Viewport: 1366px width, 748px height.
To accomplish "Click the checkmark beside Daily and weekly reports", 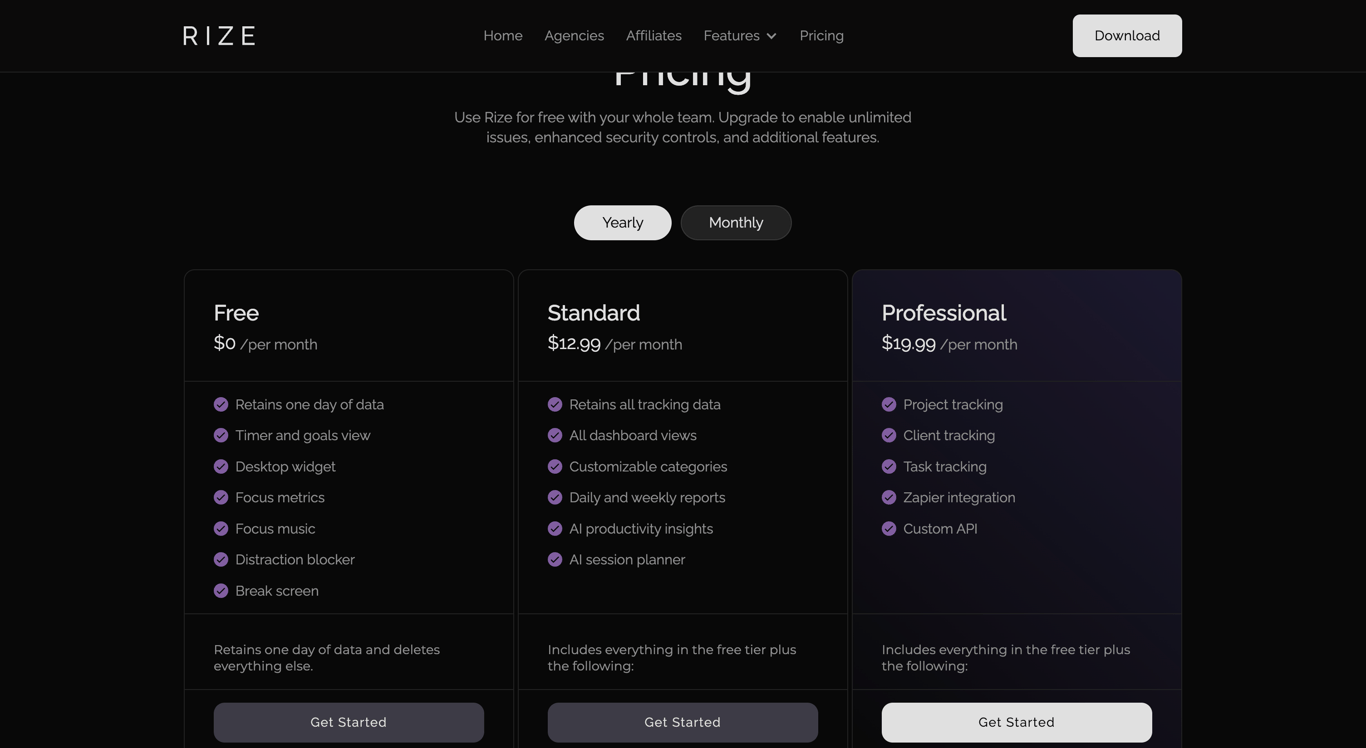I will click(x=554, y=496).
